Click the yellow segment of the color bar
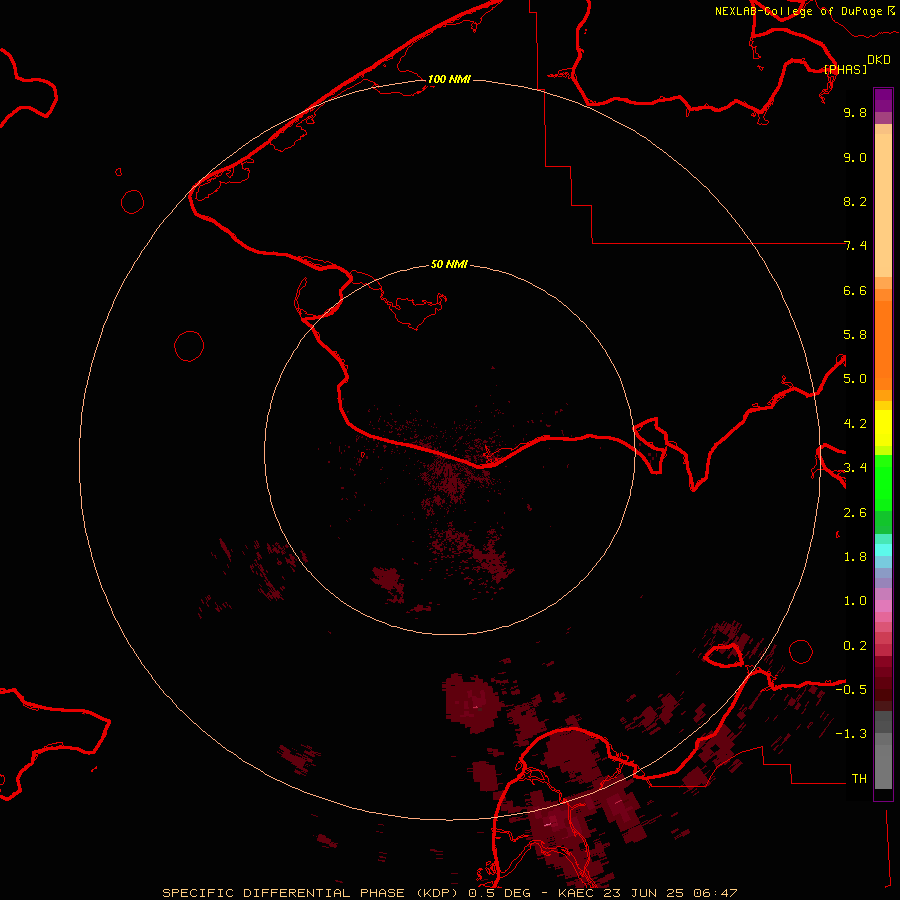 click(883, 428)
